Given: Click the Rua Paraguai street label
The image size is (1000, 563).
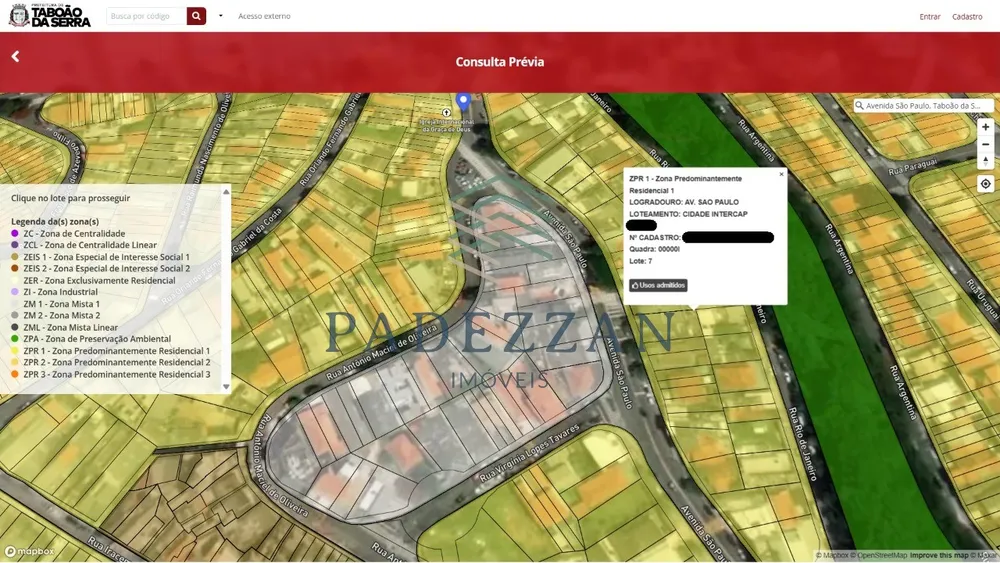Looking at the screenshot, I should [x=913, y=167].
